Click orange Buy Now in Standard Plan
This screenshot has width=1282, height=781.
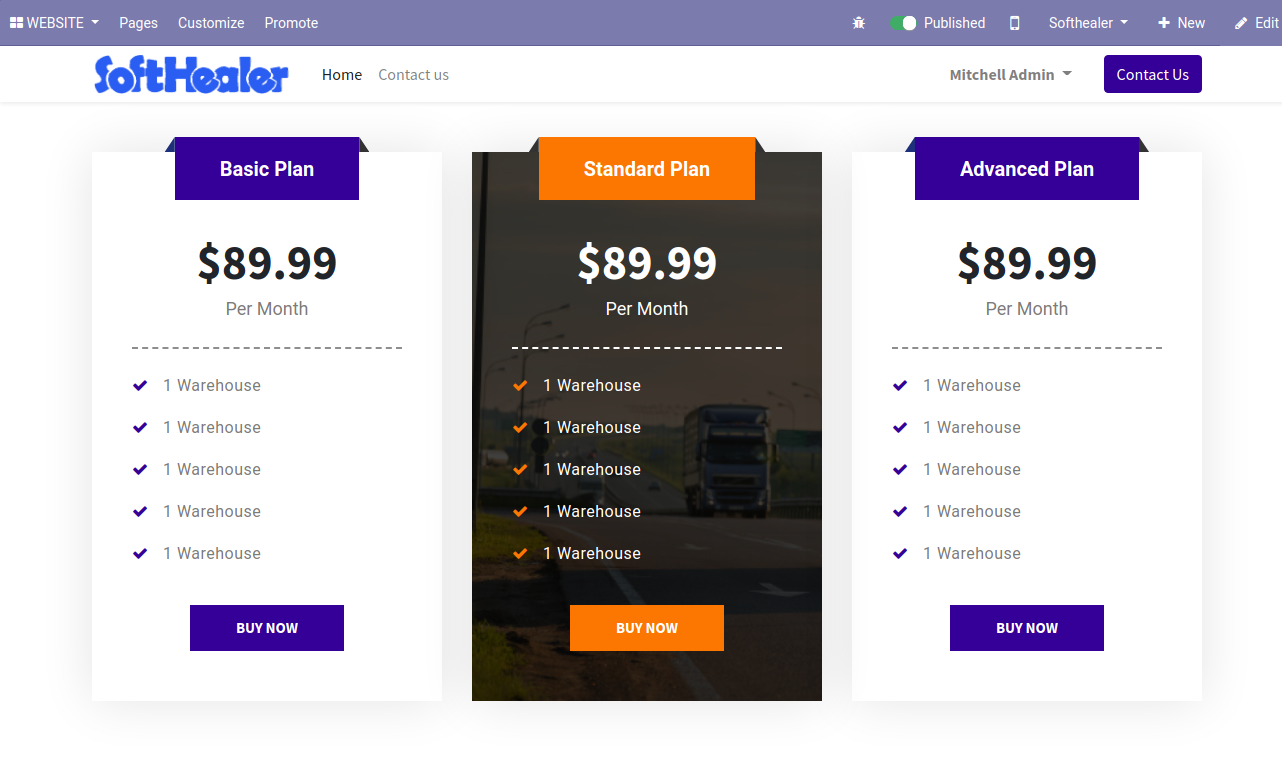(647, 628)
